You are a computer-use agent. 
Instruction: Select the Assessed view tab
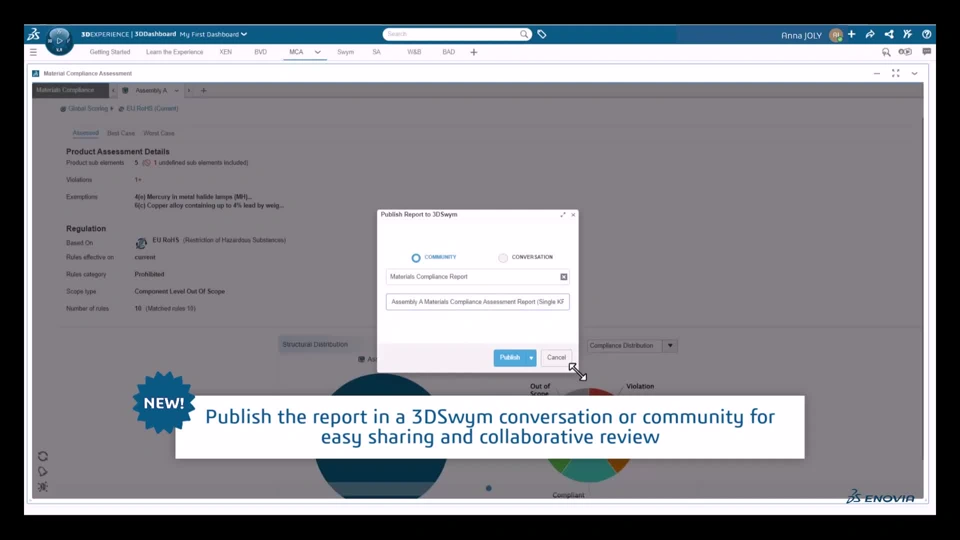tap(85, 133)
